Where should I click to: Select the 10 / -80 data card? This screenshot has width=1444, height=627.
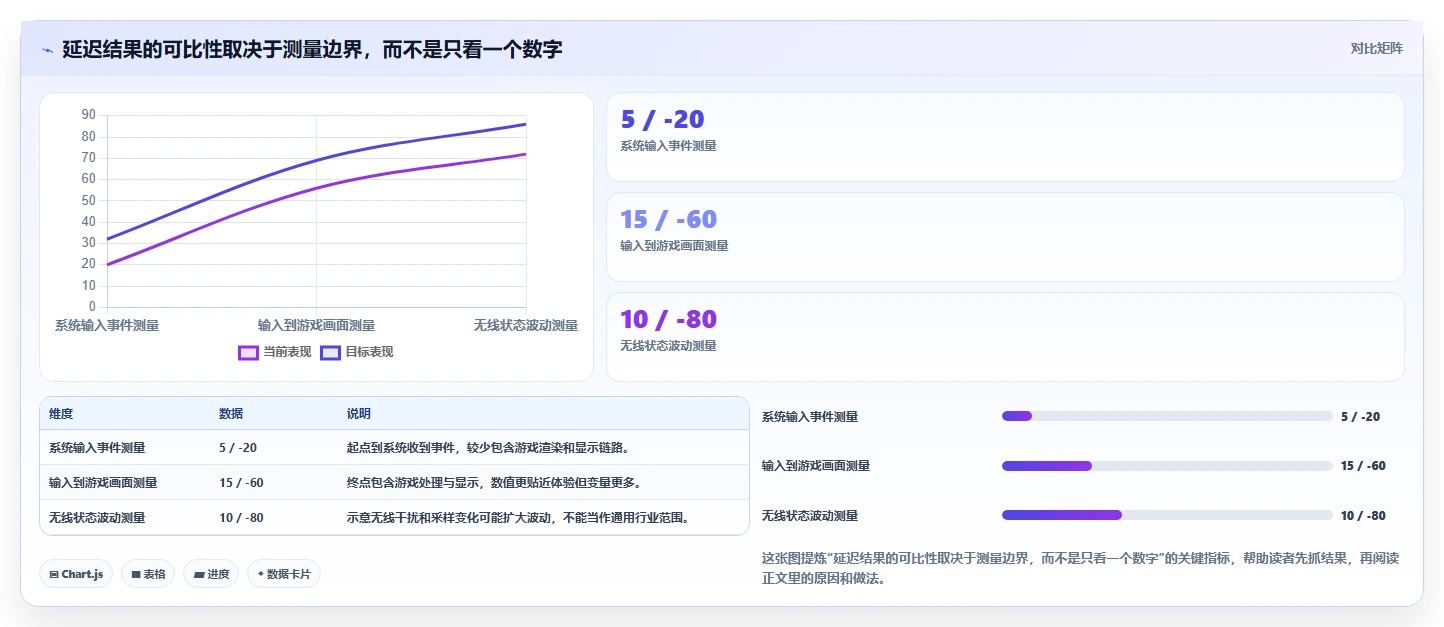tap(1005, 337)
